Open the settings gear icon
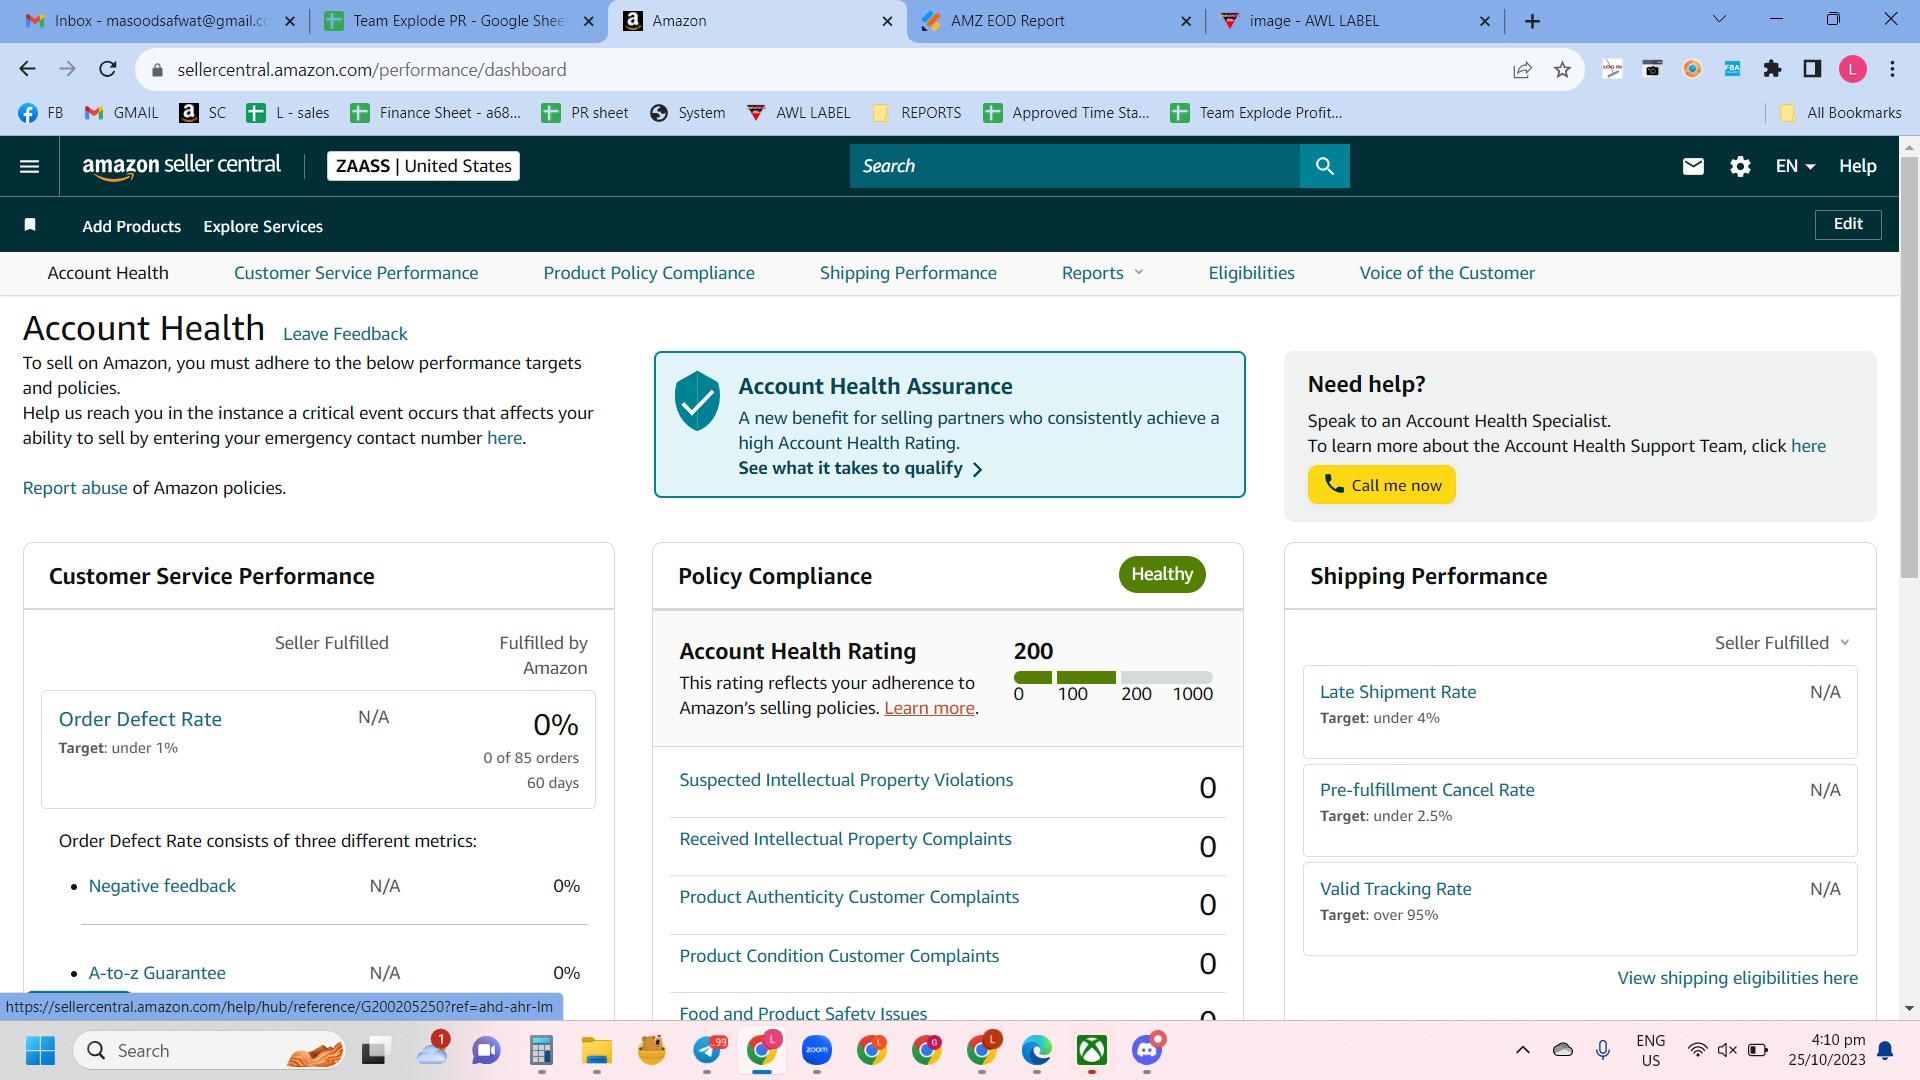This screenshot has width=1920, height=1080. click(1740, 166)
